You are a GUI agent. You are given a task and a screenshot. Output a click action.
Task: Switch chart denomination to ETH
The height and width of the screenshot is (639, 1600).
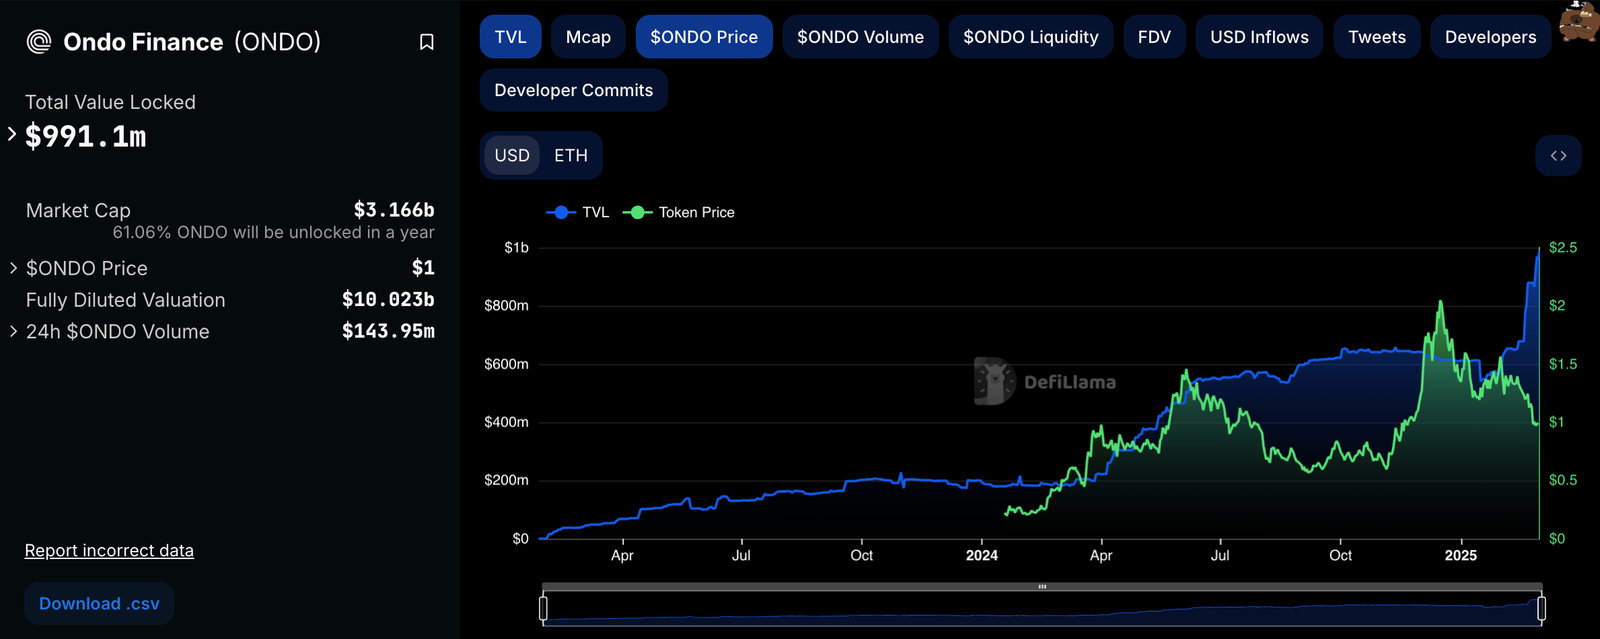pos(571,156)
